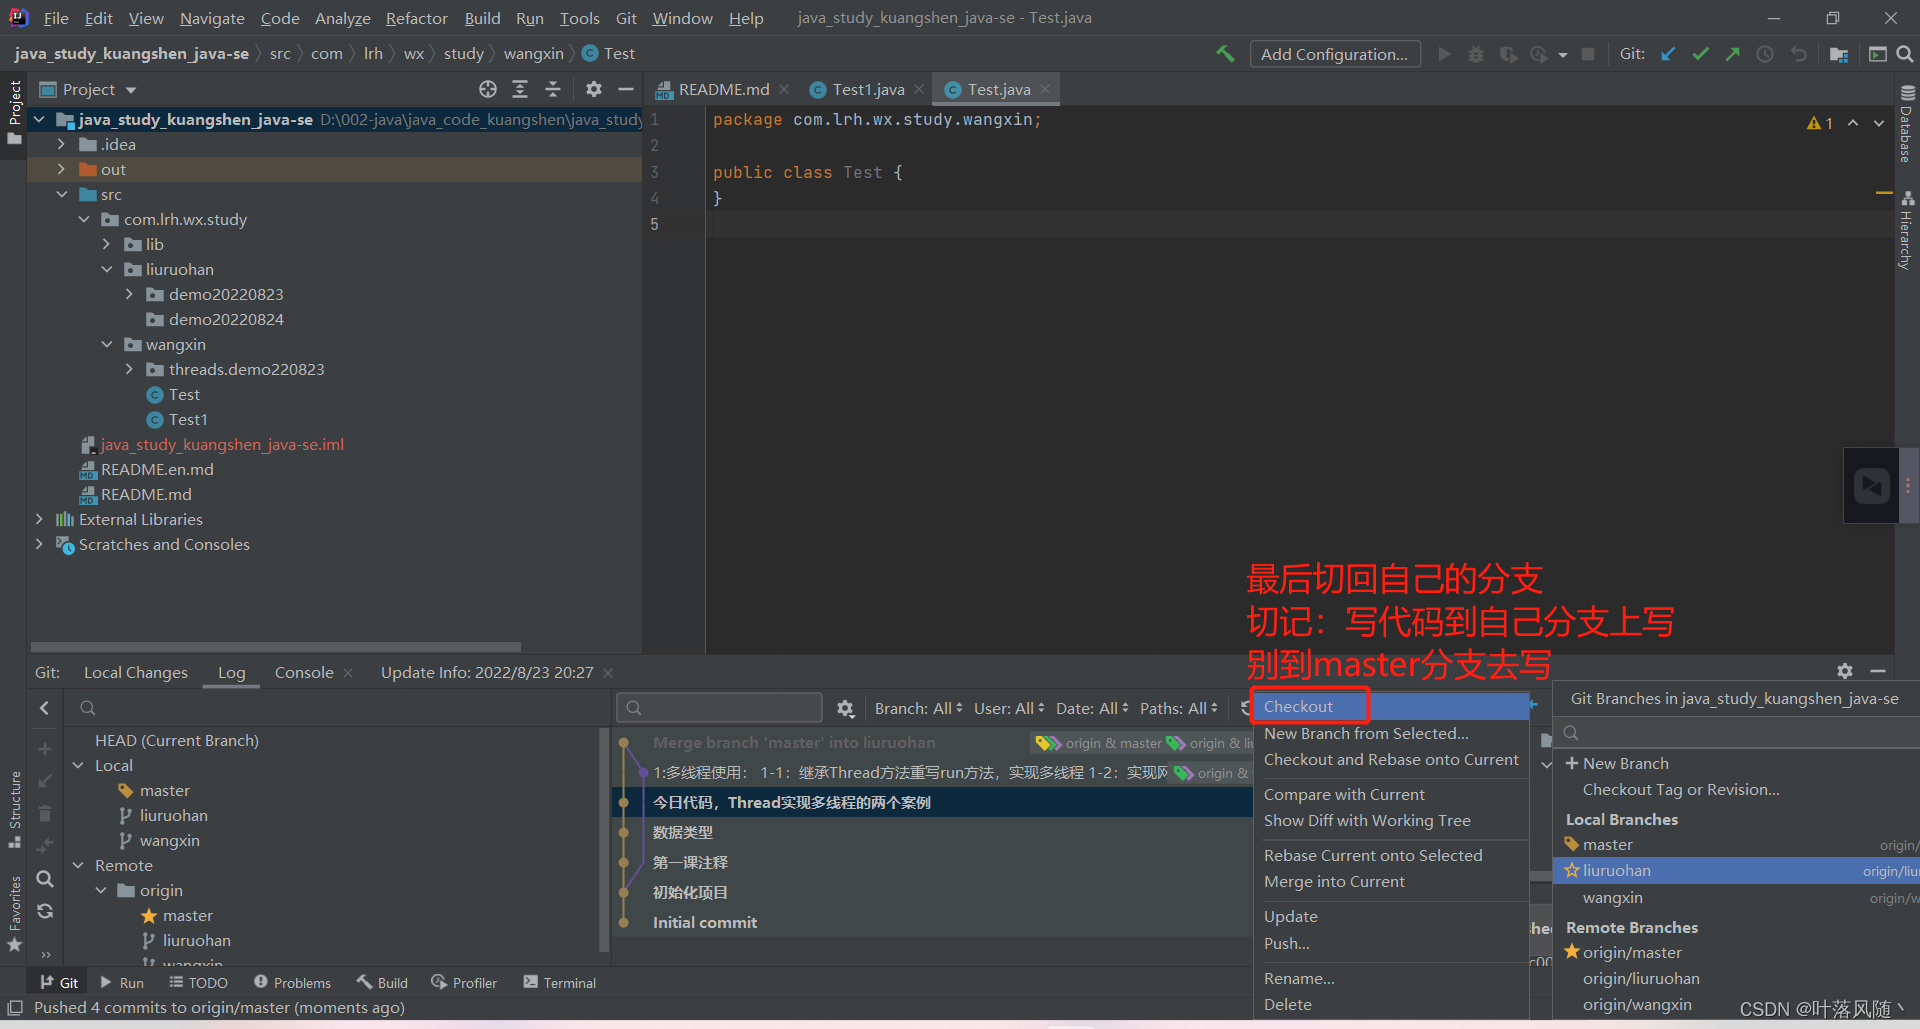This screenshot has width=1920, height=1029.
Task: Close the Update Info tab
Action: click(x=608, y=672)
